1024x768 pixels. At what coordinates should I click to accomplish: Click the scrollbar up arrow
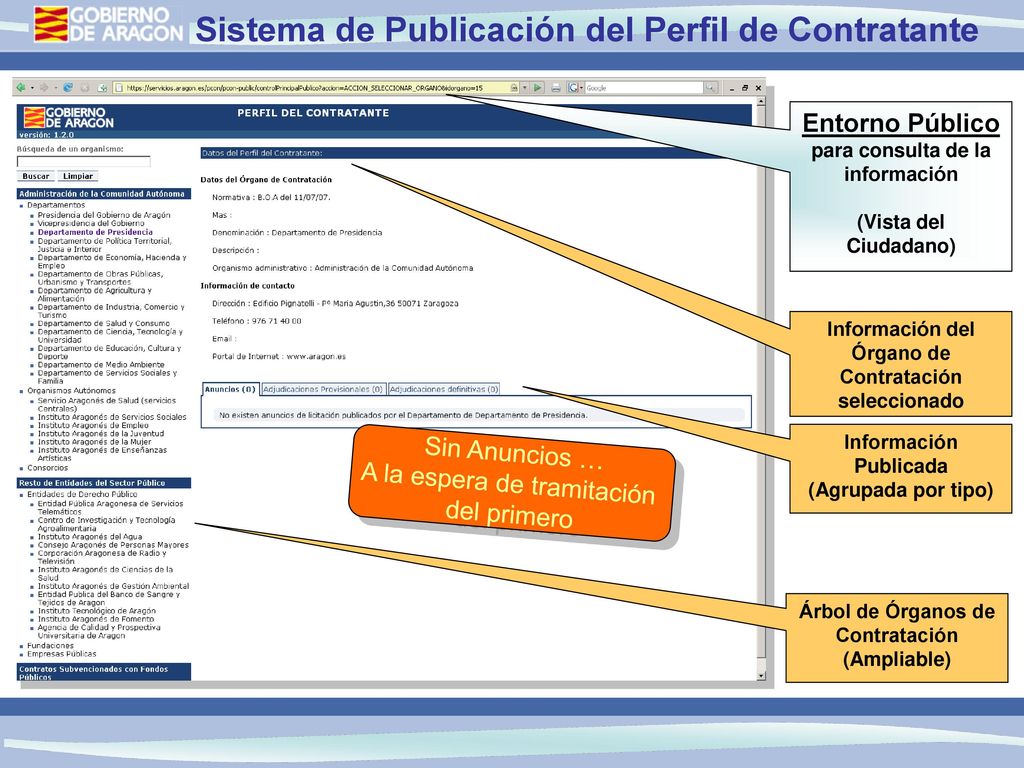760,102
